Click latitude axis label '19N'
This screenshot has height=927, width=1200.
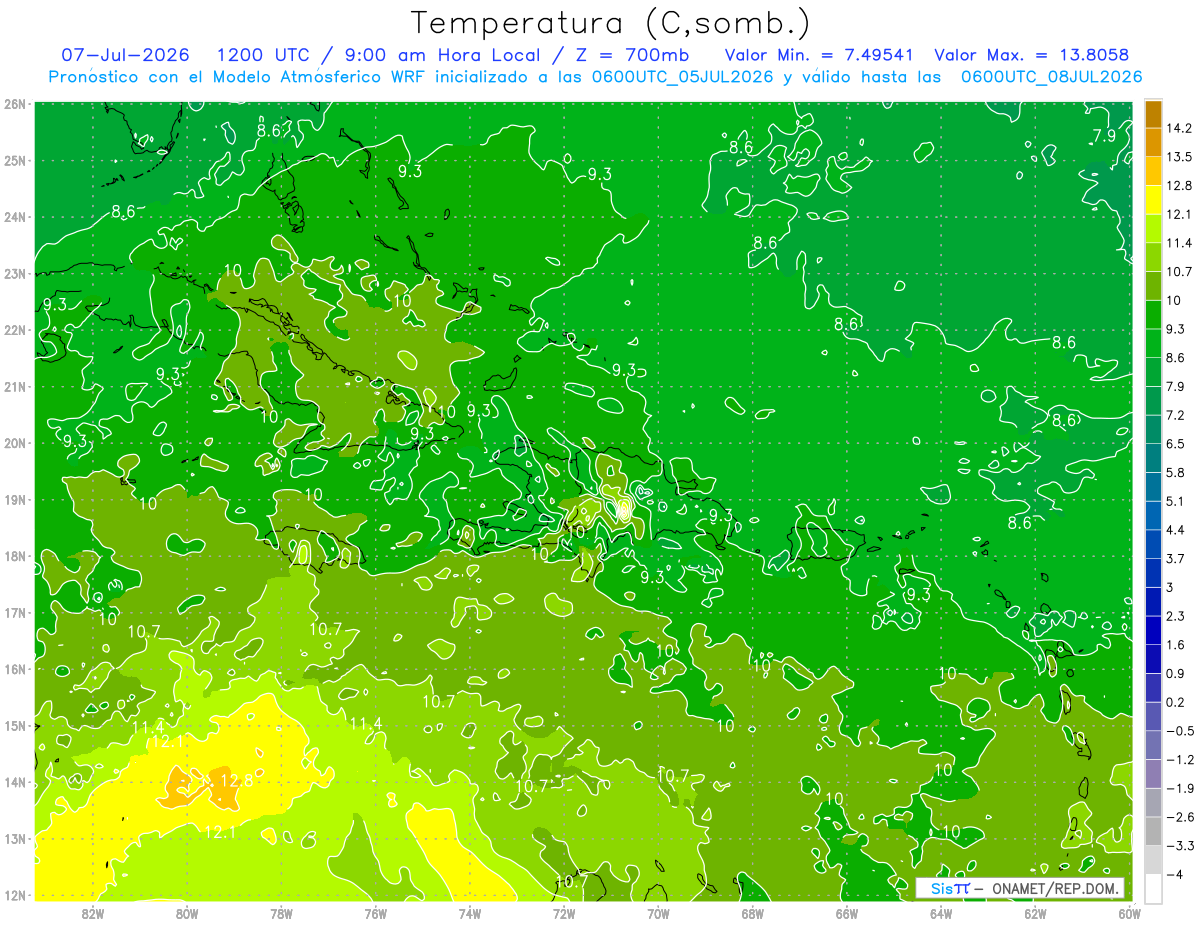click(x=16, y=499)
